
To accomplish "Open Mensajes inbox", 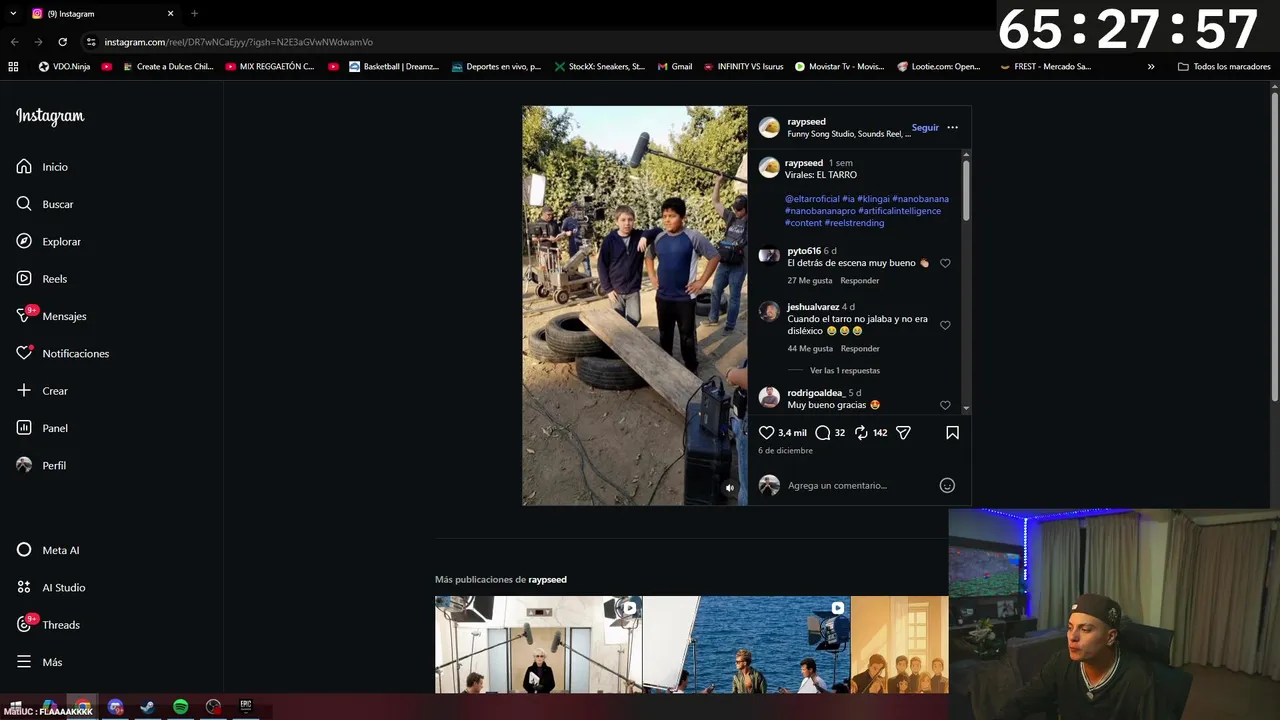I will click(x=51, y=316).
